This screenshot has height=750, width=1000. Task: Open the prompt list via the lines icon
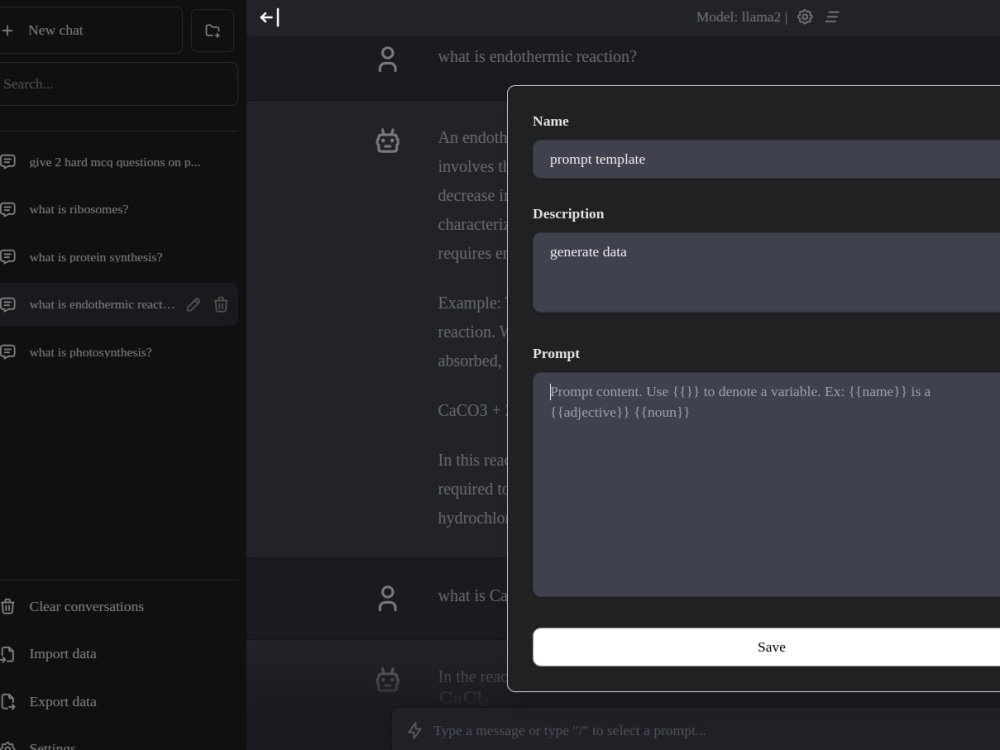click(x=832, y=16)
